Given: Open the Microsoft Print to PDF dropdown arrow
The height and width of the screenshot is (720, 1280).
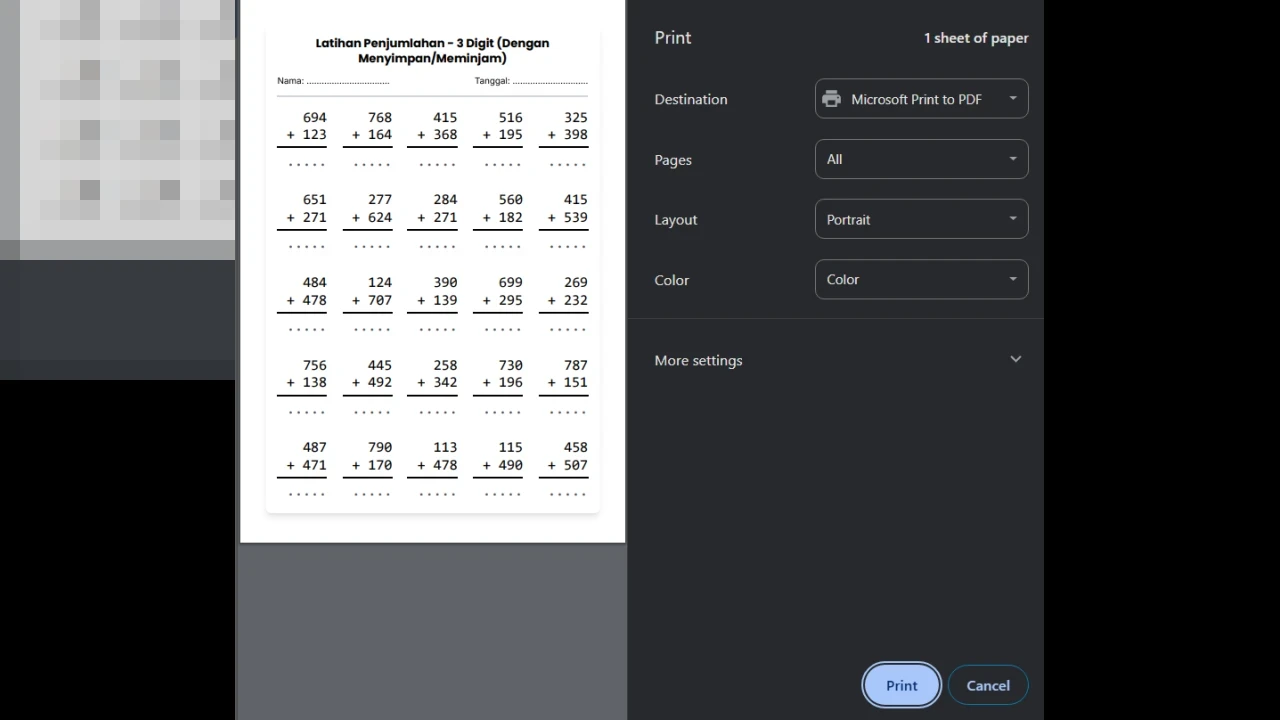Looking at the screenshot, I should [x=1012, y=99].
